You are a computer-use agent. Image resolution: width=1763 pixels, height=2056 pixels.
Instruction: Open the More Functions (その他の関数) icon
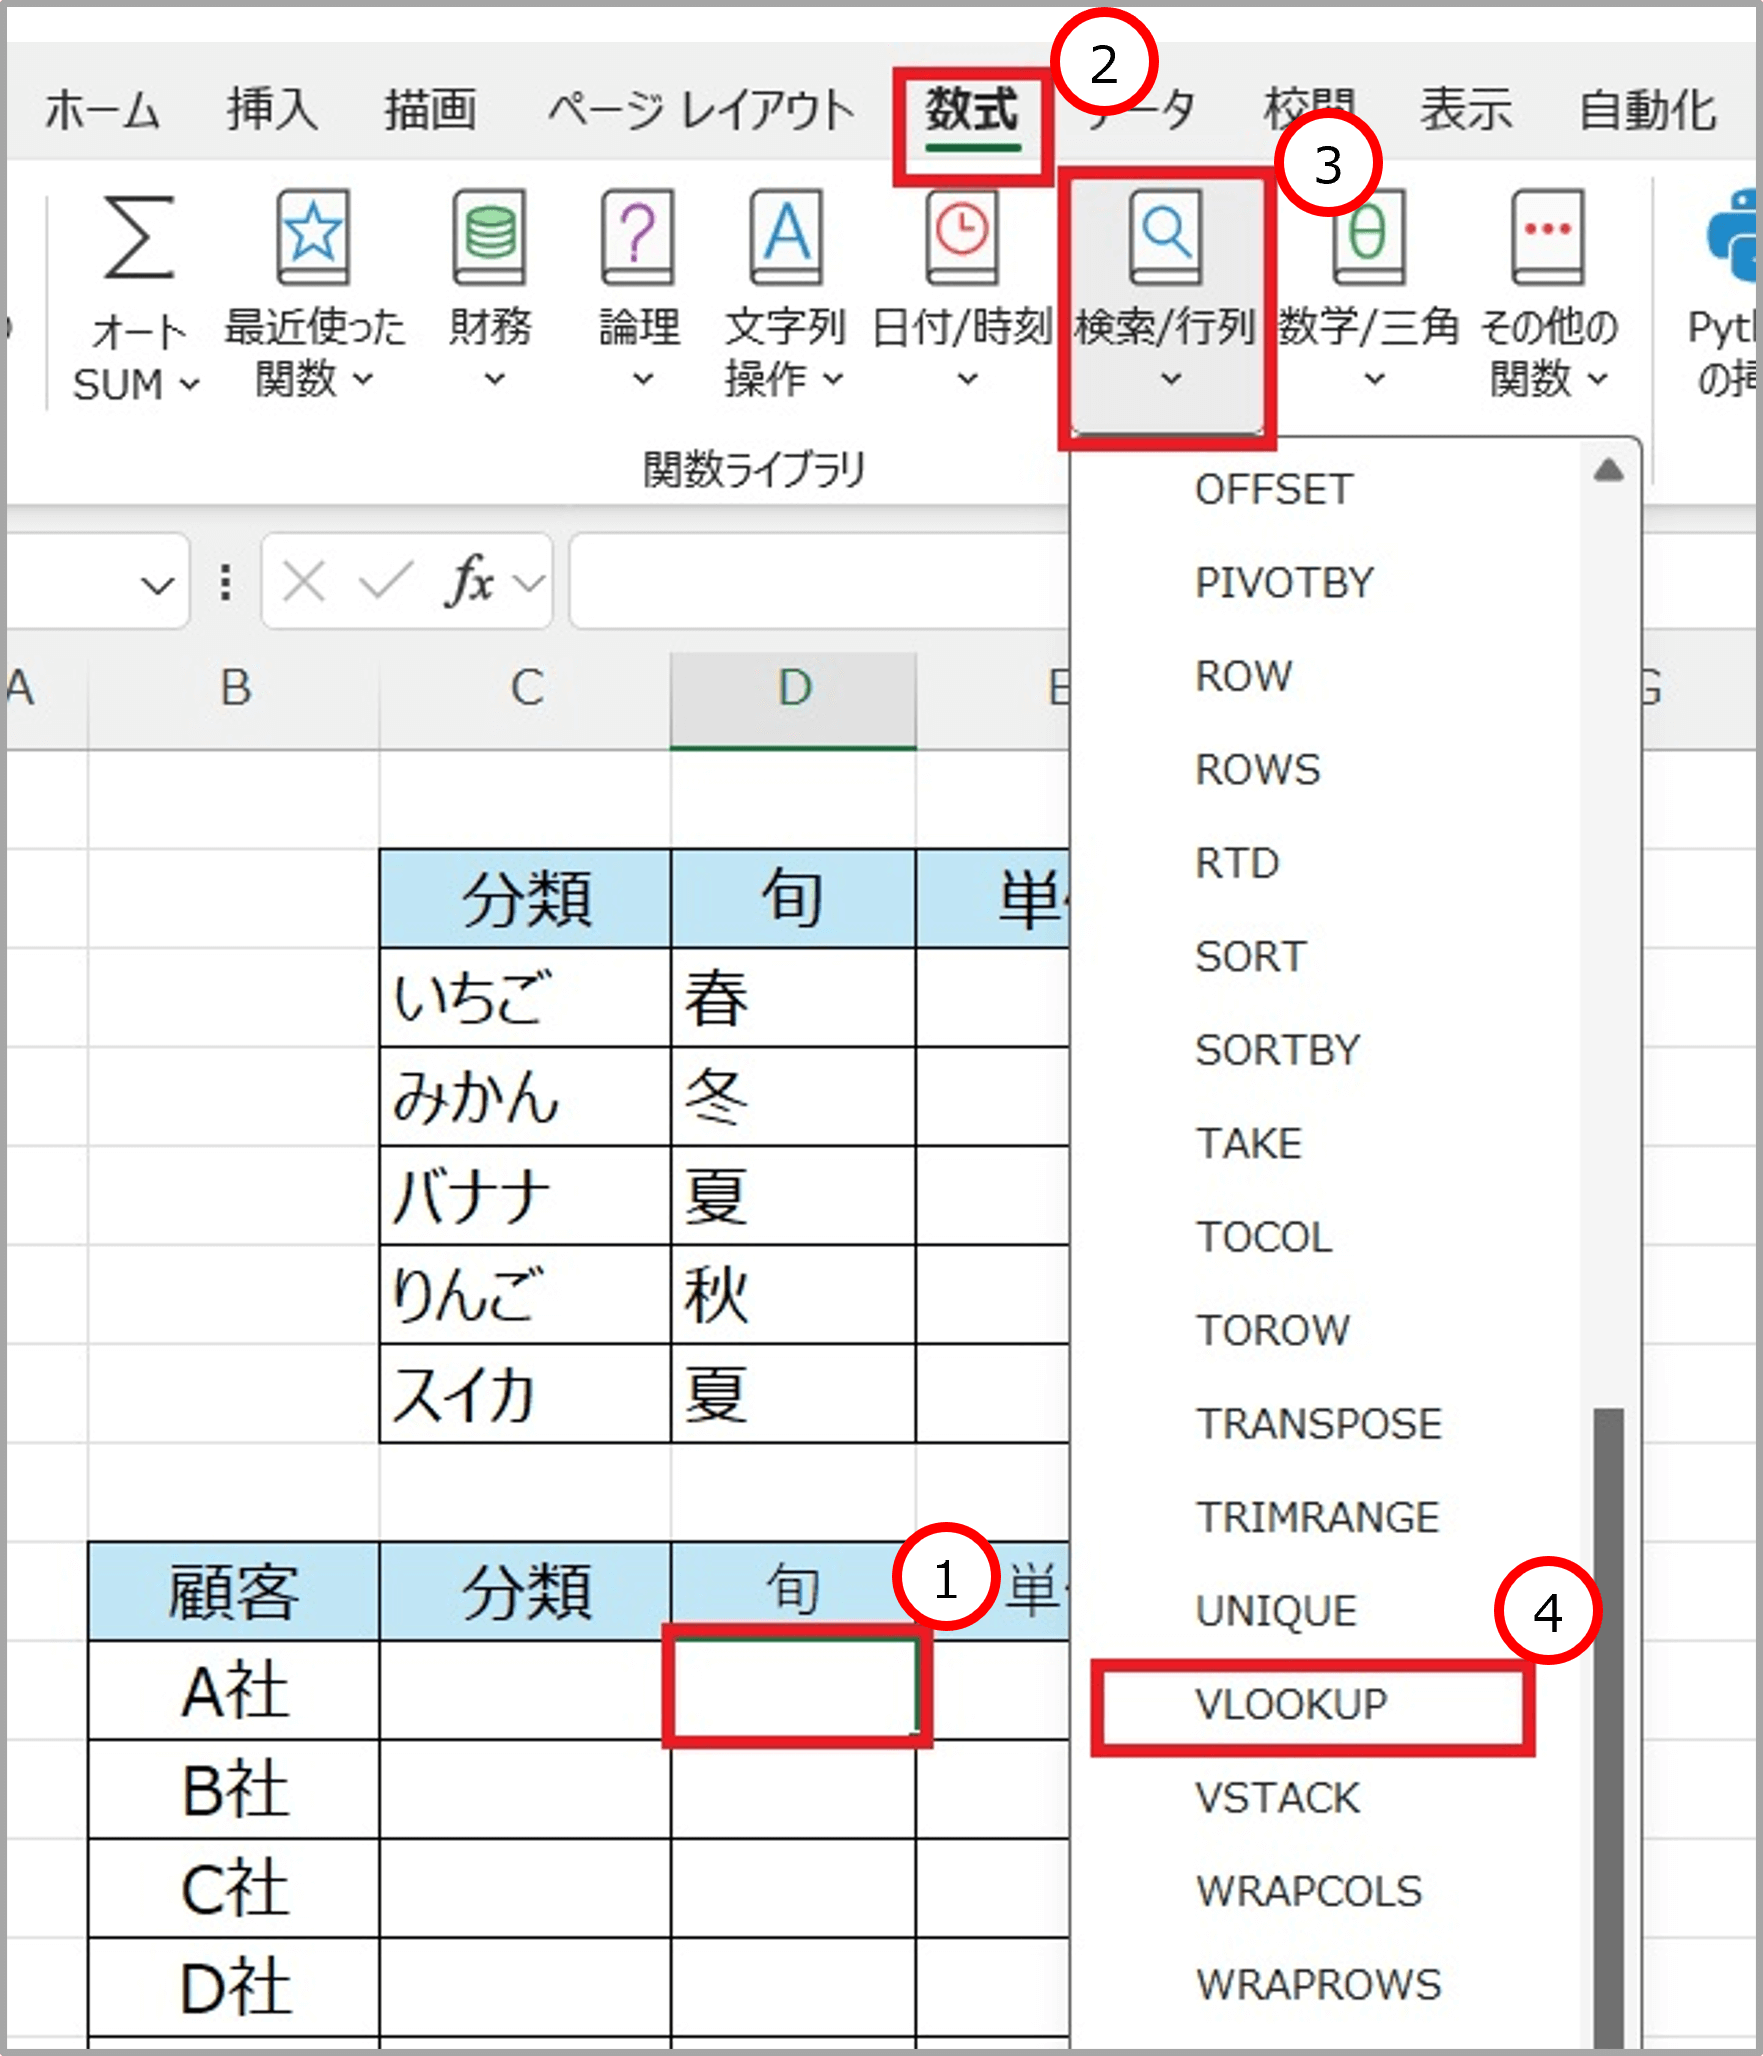coord(1547,236)
